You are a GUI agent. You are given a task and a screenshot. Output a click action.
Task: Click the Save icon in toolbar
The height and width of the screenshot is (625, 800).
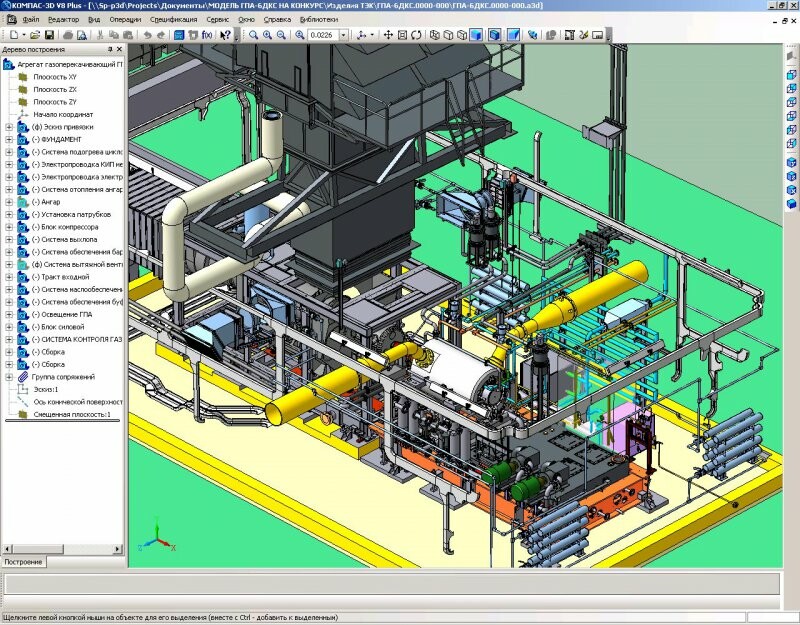49,35
